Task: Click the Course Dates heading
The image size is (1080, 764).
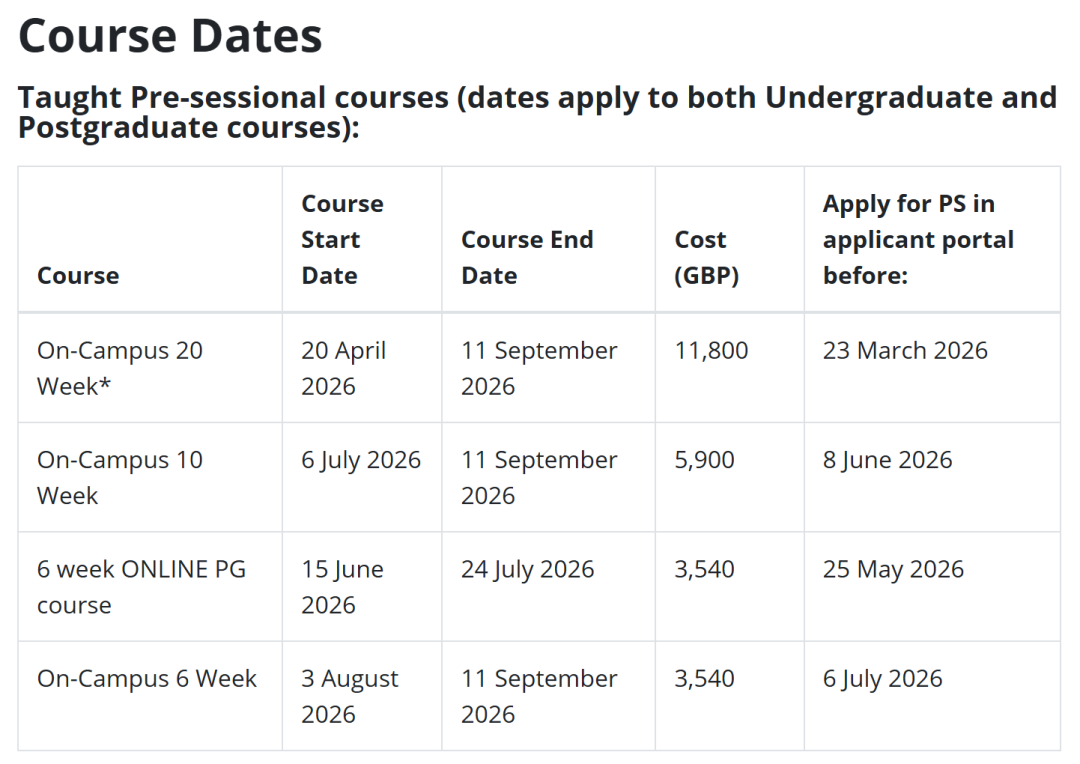Action: pos(170,35)
